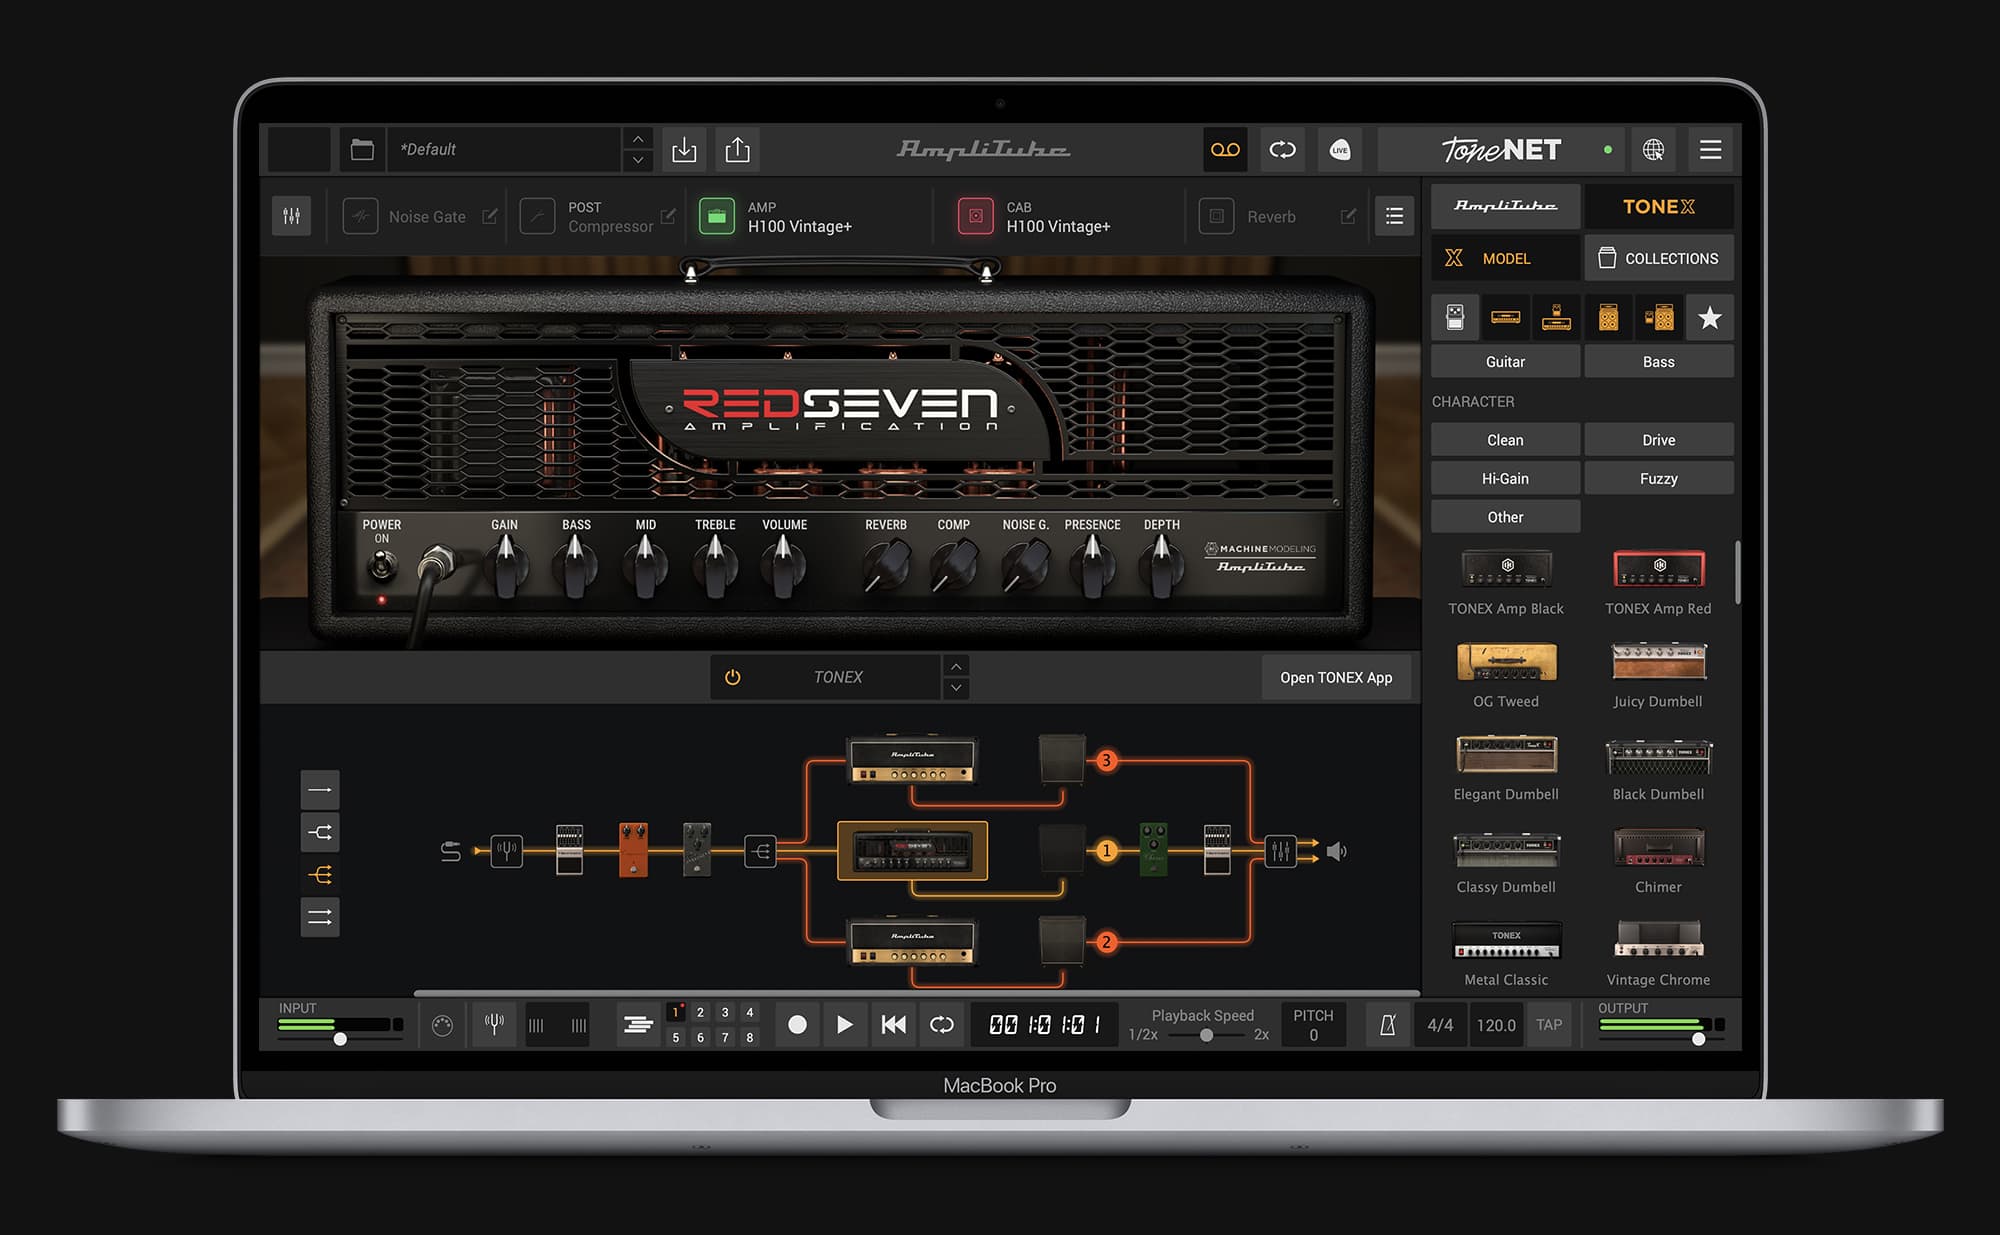Select the Hi-Gain character filter
Screen dimensions: 2000x1235
coord(1505,478)
